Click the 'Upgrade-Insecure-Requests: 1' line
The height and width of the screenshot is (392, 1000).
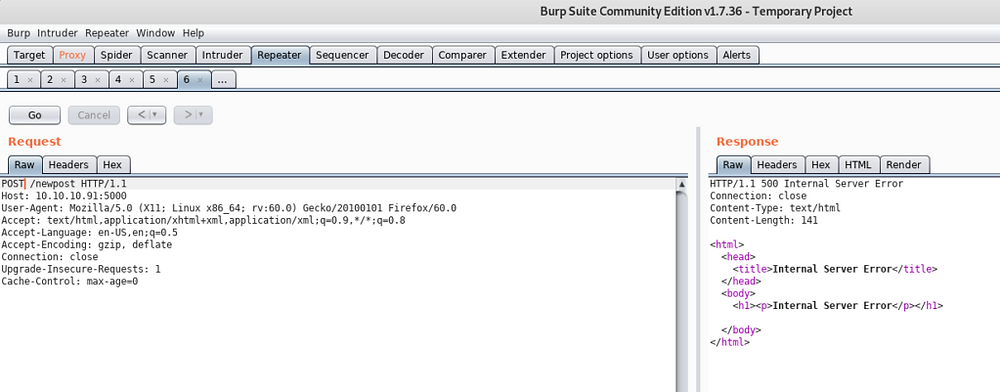(80, 269)
